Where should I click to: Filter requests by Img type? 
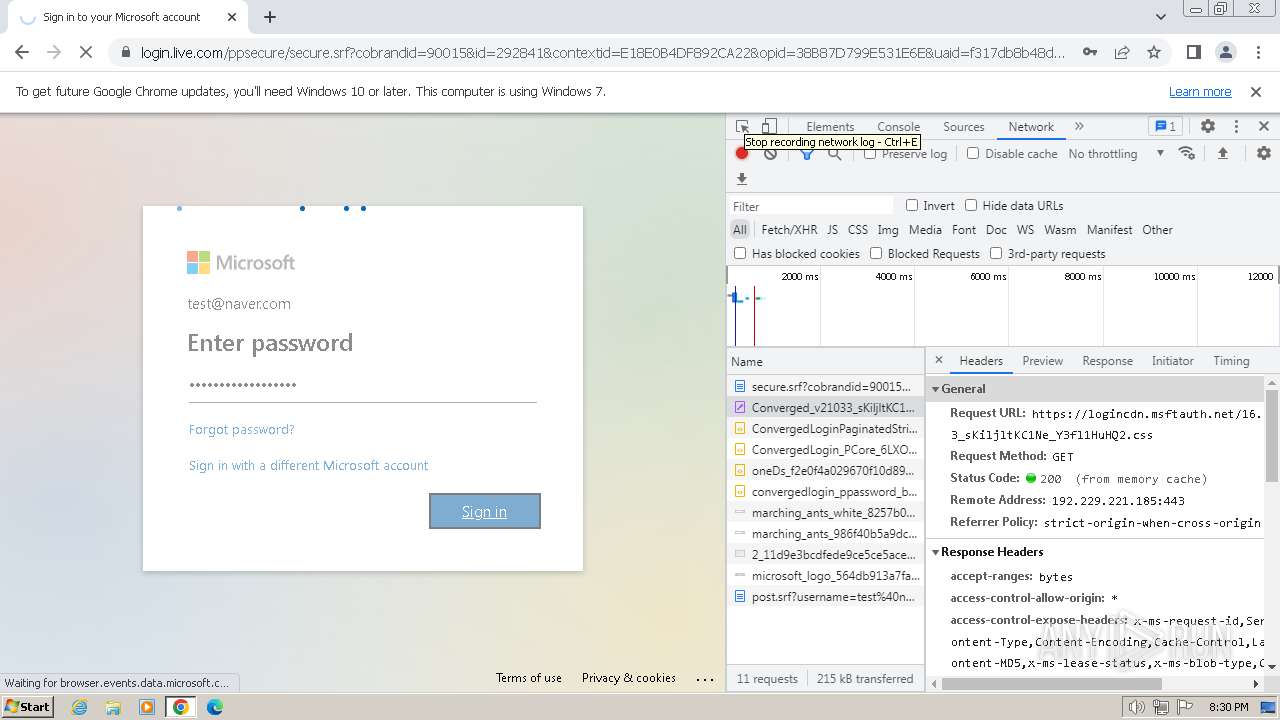(x=888, y=230)
